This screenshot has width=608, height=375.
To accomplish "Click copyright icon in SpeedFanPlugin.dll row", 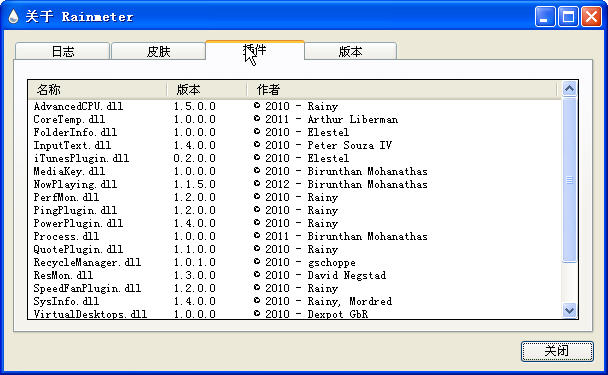I will (257, 287).
